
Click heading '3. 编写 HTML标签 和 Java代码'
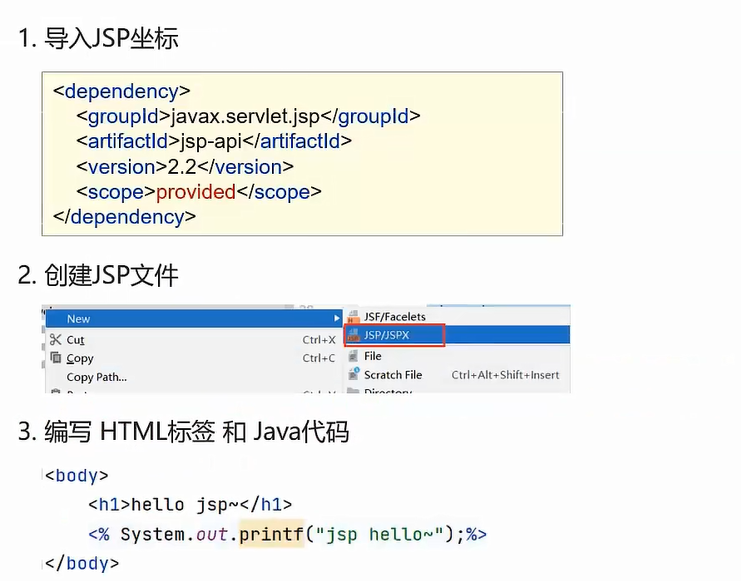(183, 431)
